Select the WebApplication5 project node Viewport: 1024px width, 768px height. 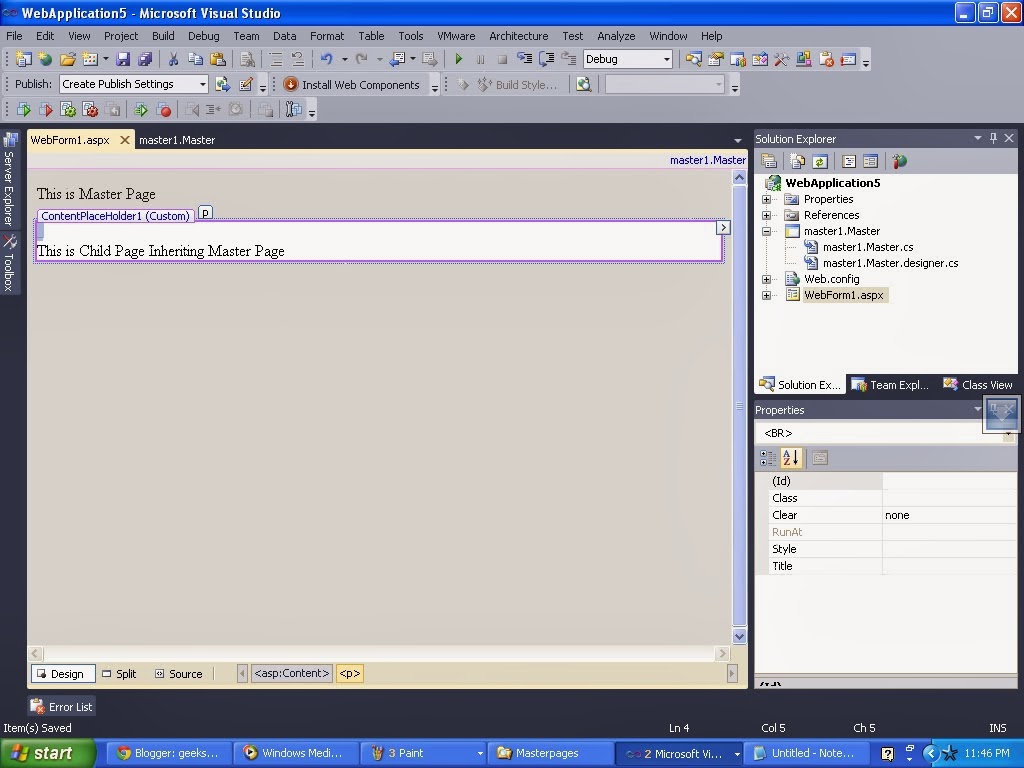point(833,183)
